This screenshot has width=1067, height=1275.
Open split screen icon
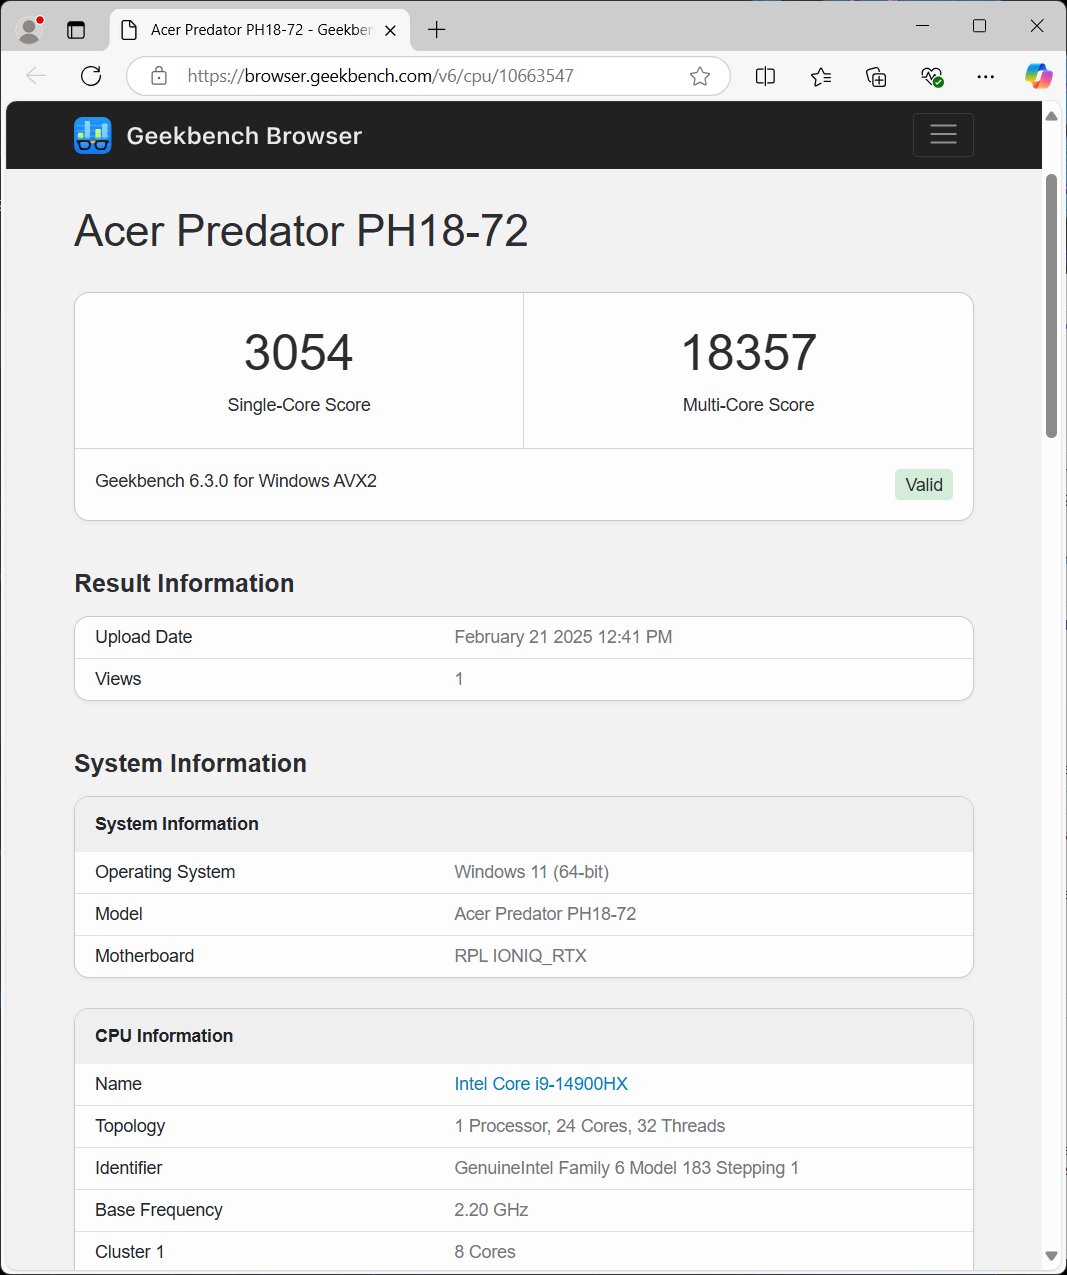[766, 76]
